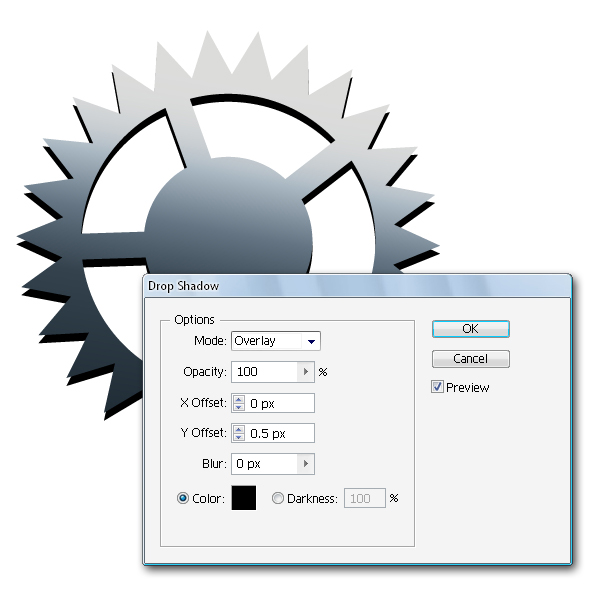Click the Y Offset stepper up arrow
600x600 pixels.
(239, 429)
